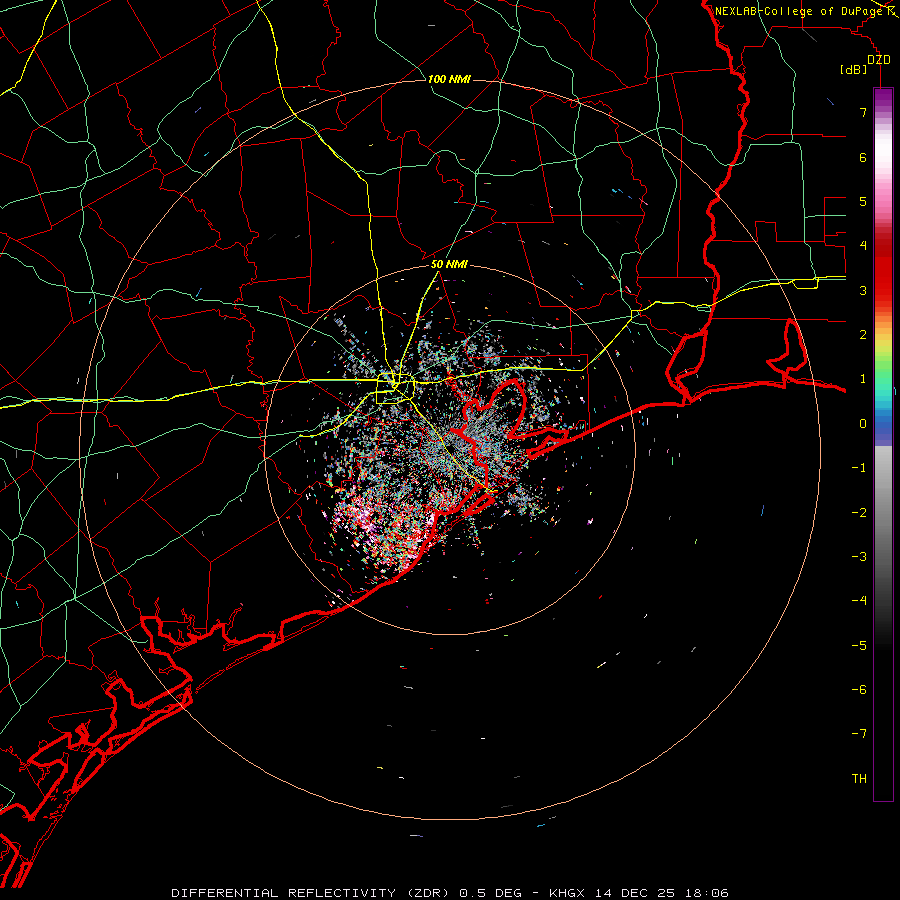
Task: Click the -5 tick label on scale
Action: (x=859, y=646)
